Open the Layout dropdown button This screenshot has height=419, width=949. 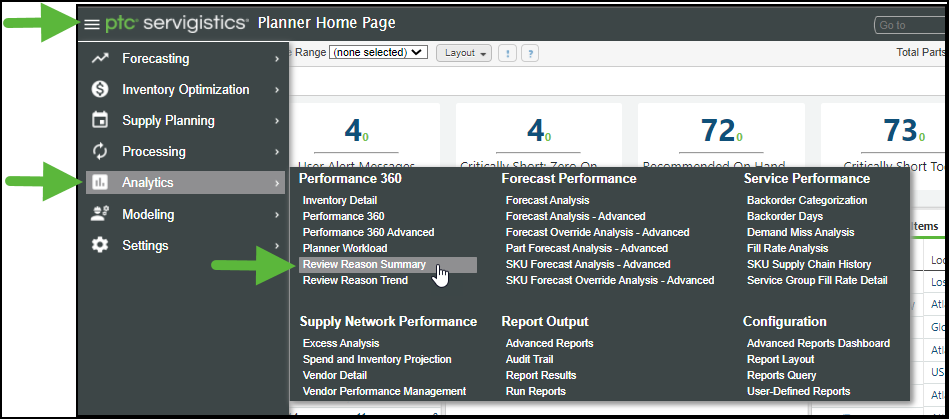(464, 53)
